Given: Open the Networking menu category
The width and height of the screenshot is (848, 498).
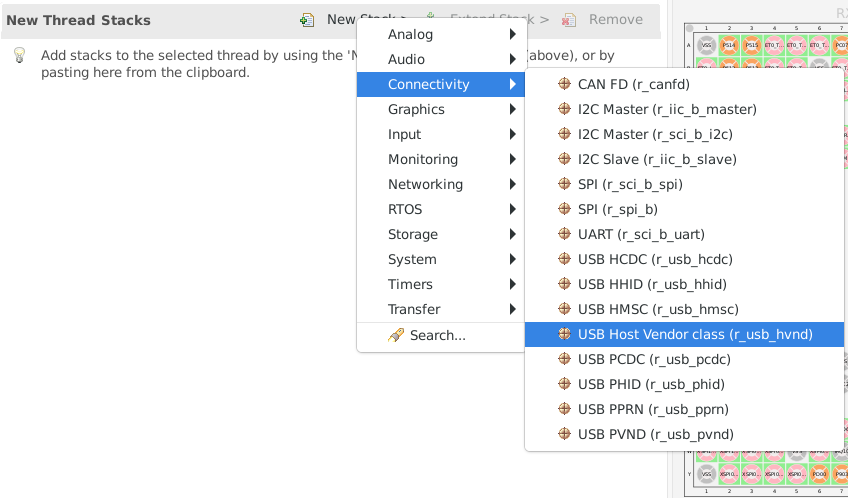Looking at the screenshot, I should click(441, 184).
